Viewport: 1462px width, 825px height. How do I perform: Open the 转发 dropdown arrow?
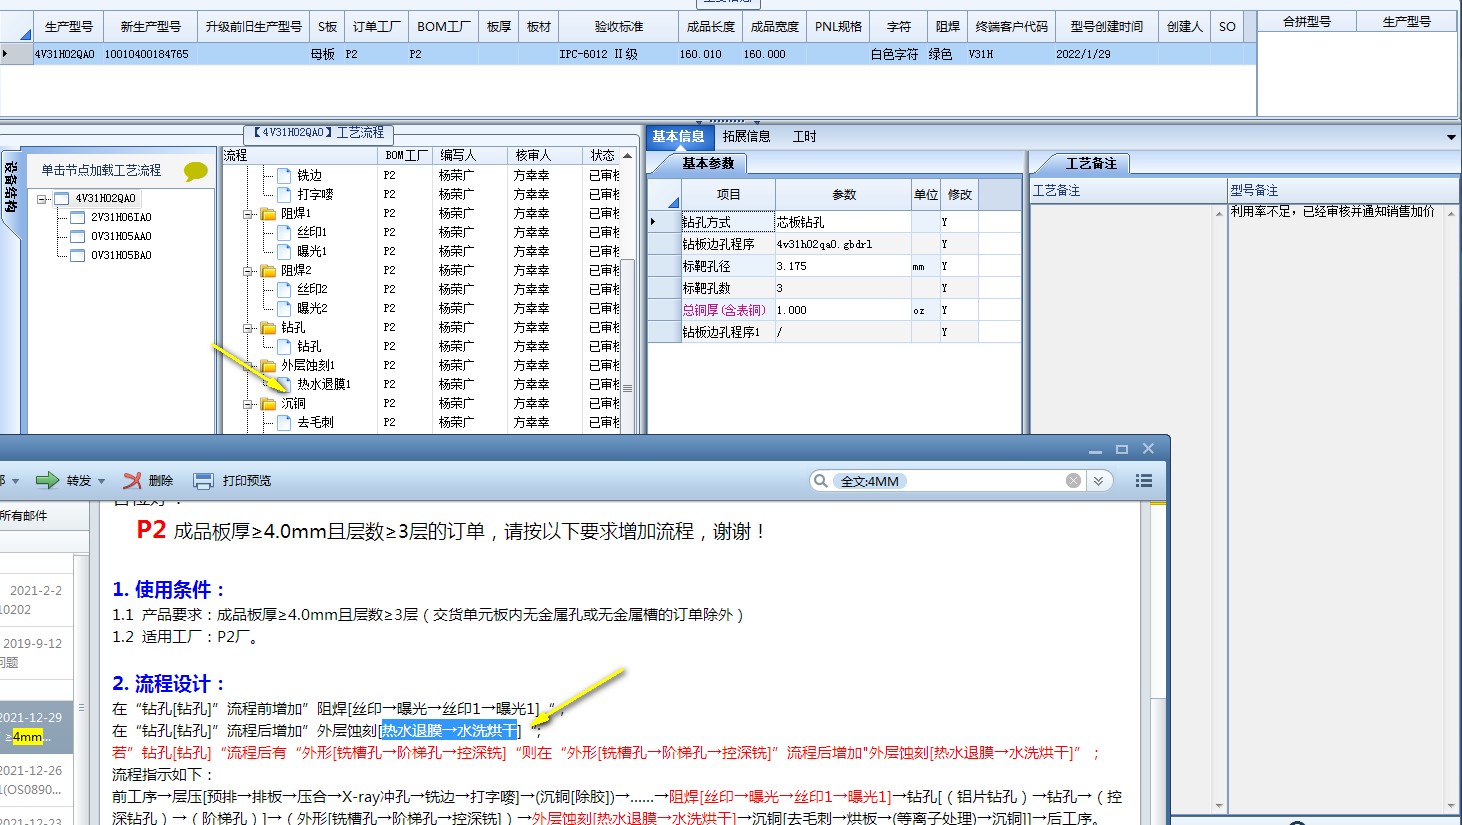click(102, 482)
